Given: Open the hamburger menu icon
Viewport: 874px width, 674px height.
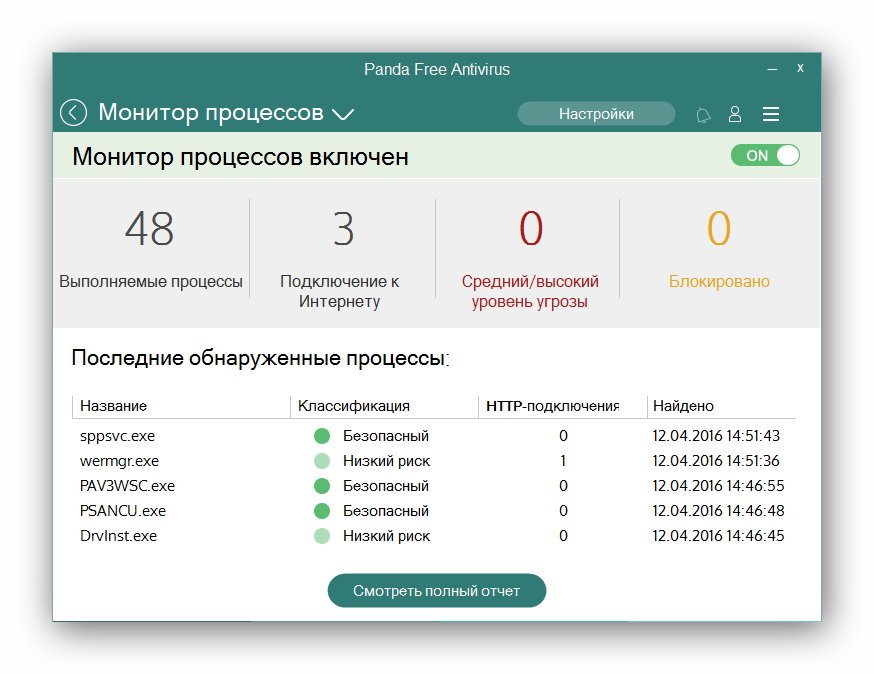Looking at the screenshot, I should (x=771, y=115).
